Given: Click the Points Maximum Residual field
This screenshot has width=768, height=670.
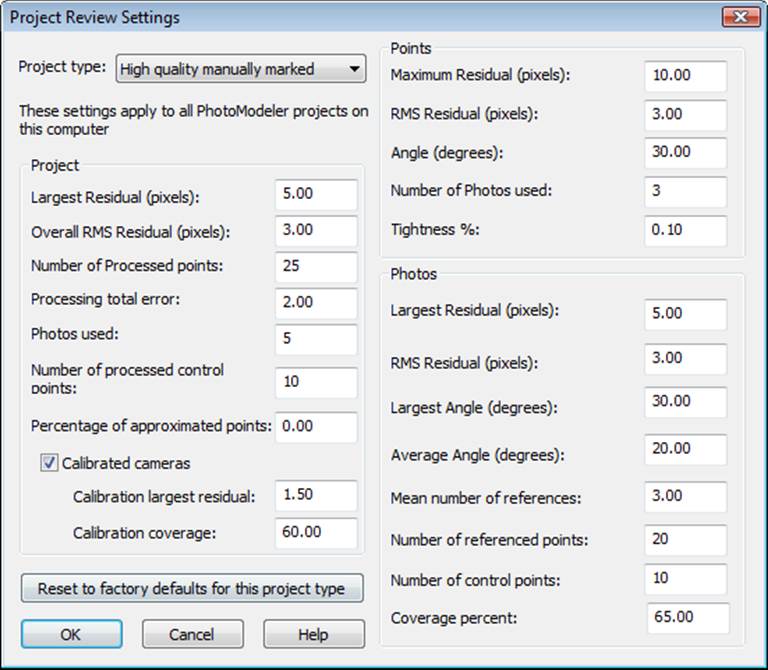Looking at the screenshot, I should (x=686, y=76).
